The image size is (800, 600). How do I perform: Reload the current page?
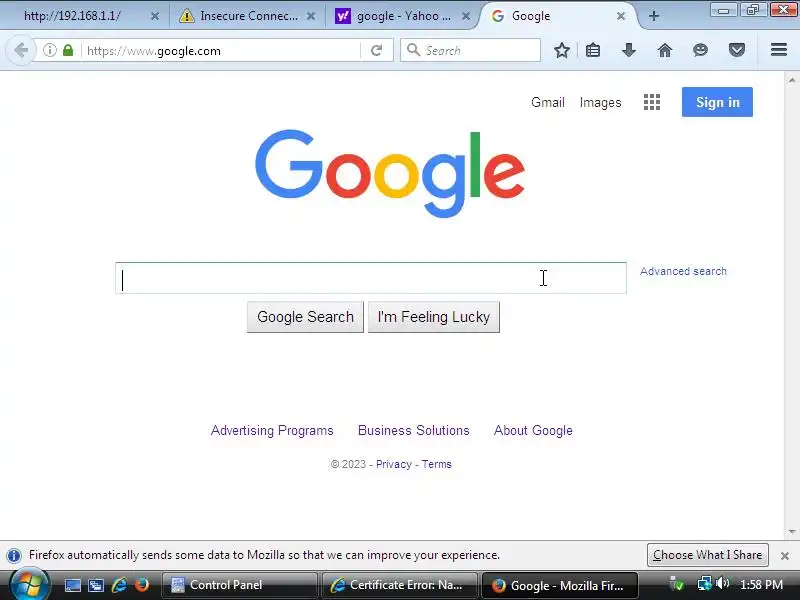[377, 50]
